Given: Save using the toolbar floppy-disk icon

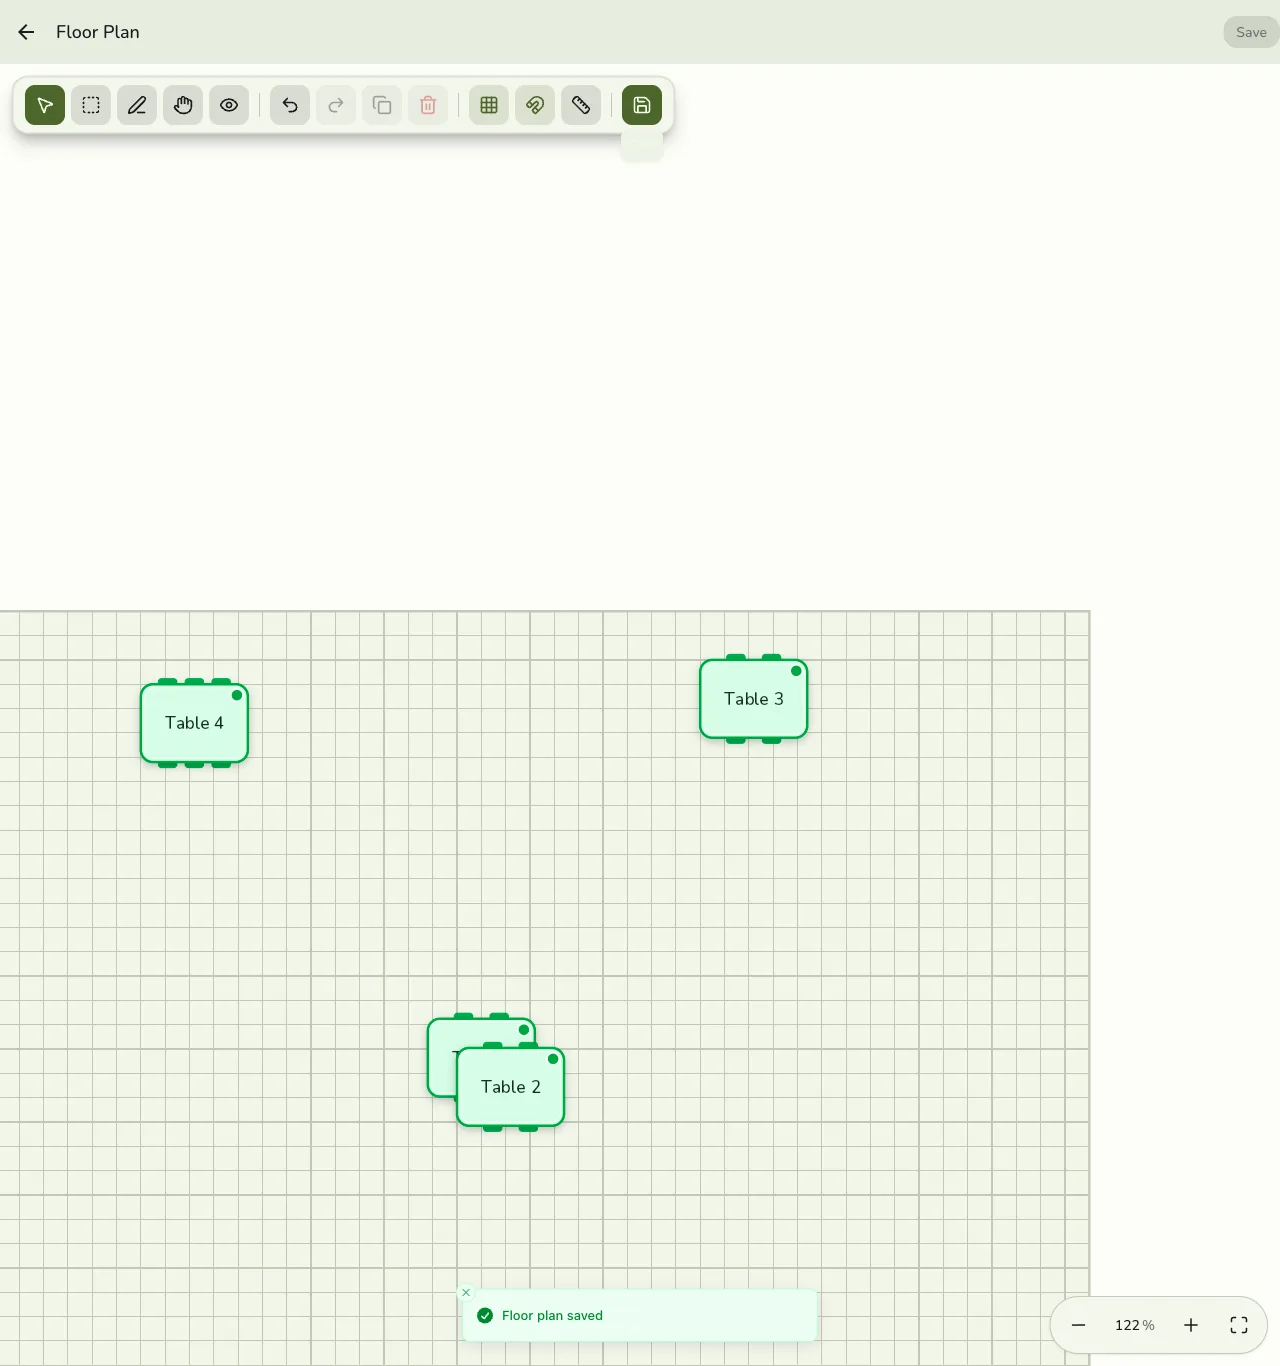Looking at the screenshot, I should (642, 105).
